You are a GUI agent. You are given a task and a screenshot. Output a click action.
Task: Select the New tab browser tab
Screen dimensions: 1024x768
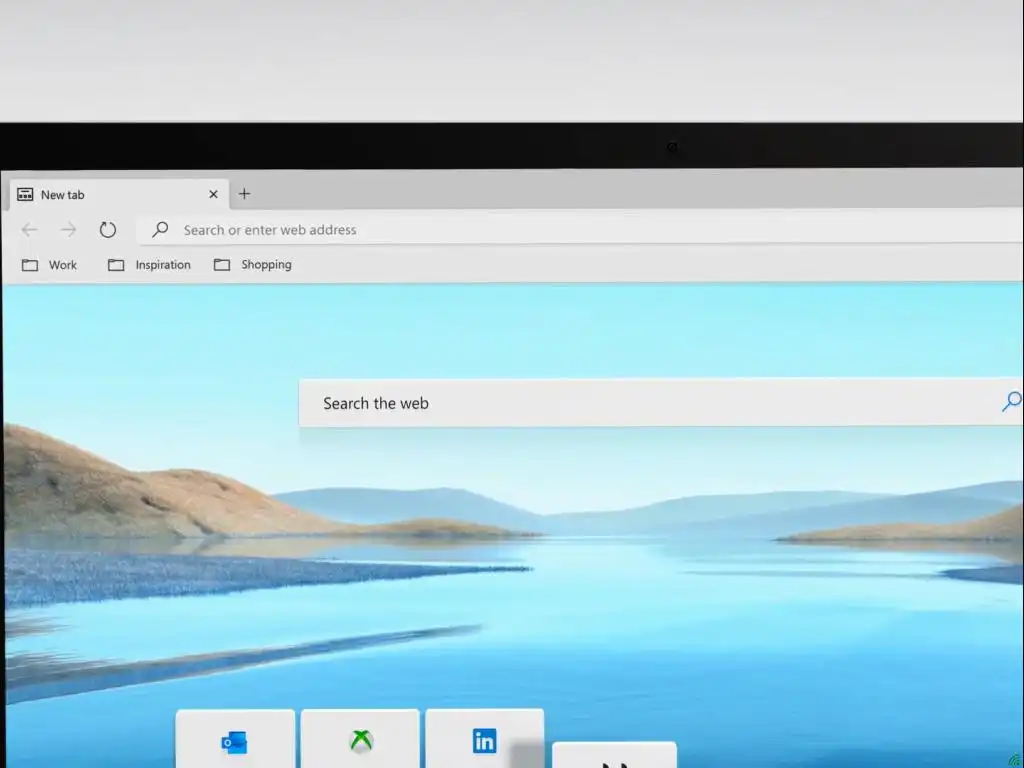pyautogui.click(x=119, y=195)
